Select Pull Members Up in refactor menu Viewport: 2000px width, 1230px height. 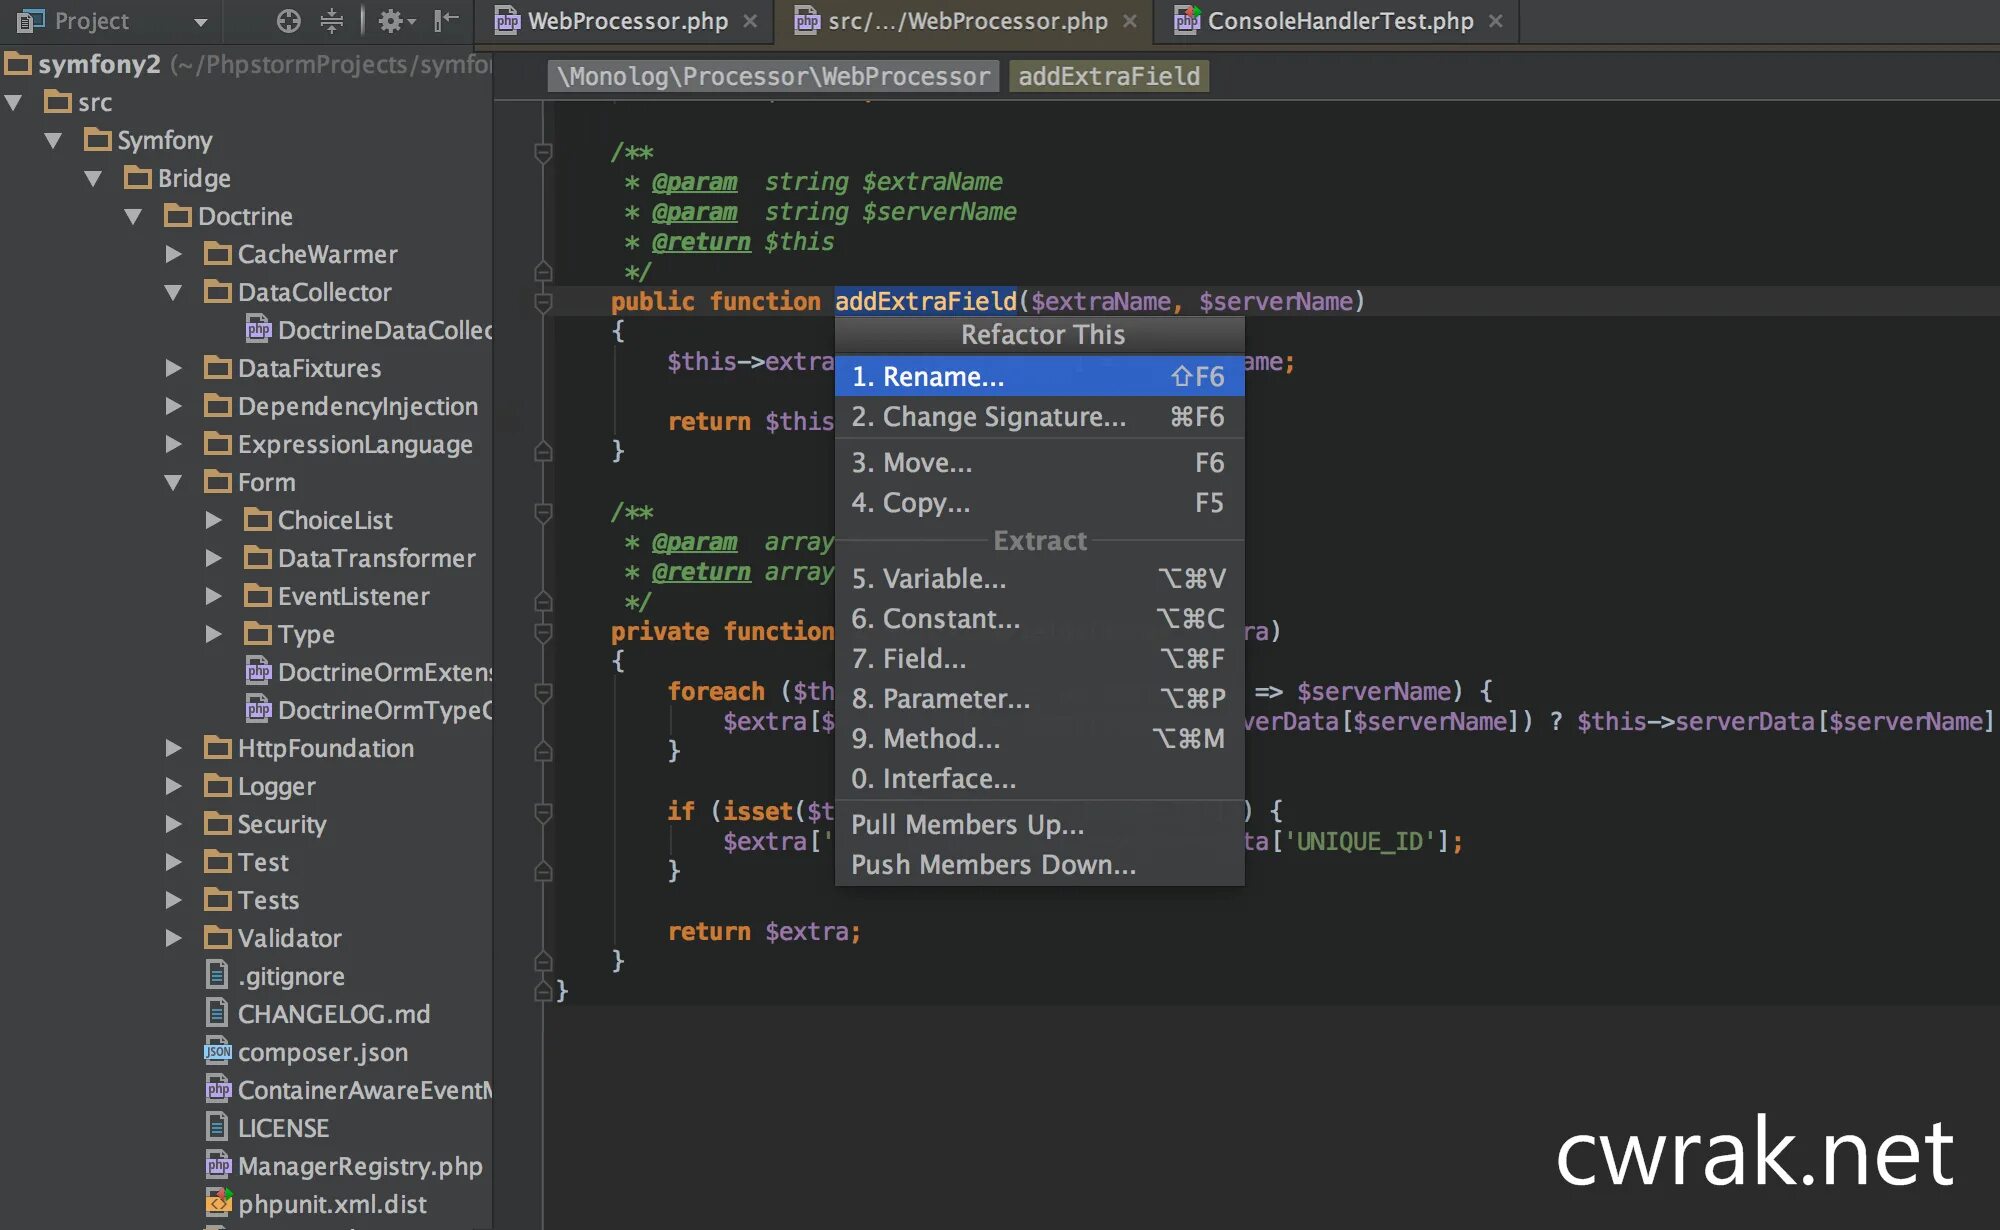point(967,824)
